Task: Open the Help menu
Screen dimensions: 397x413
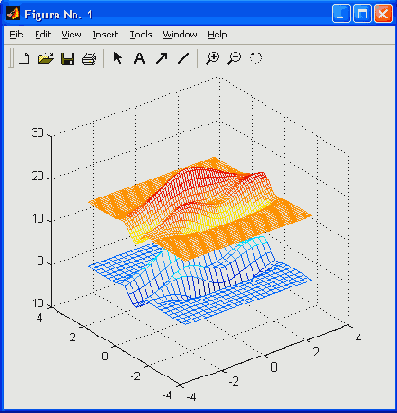Action: [217, 34]
